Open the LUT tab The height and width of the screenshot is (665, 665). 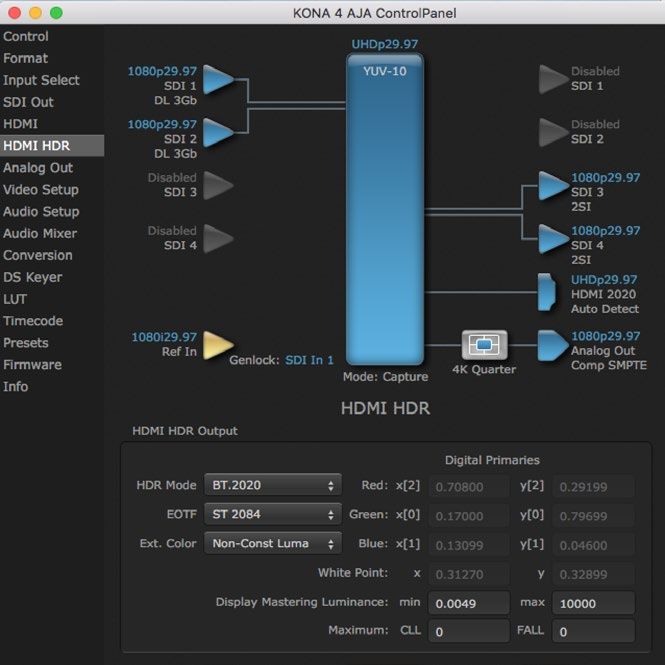point(52,299)
